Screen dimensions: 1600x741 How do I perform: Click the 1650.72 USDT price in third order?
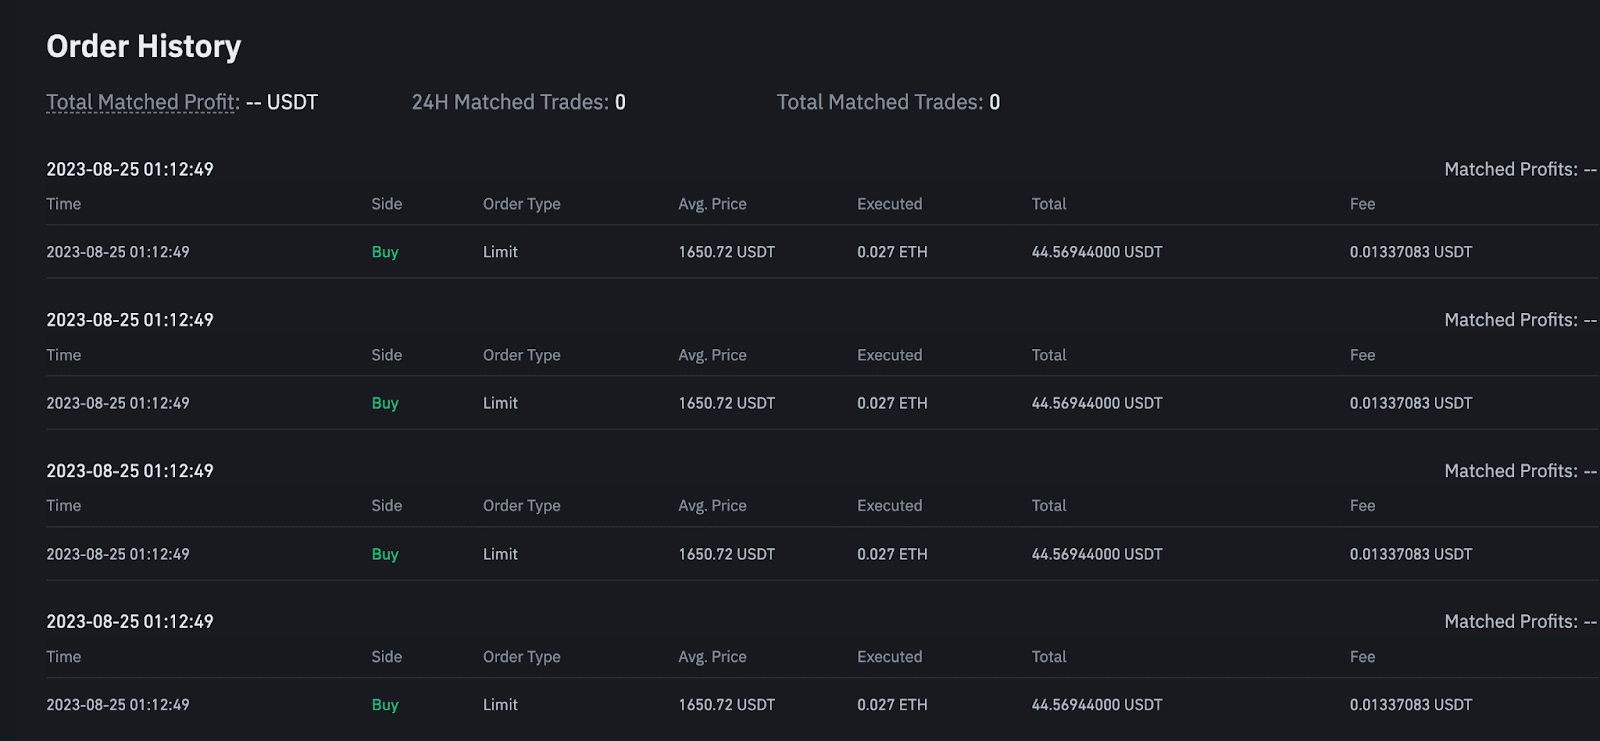pos(726,554)
